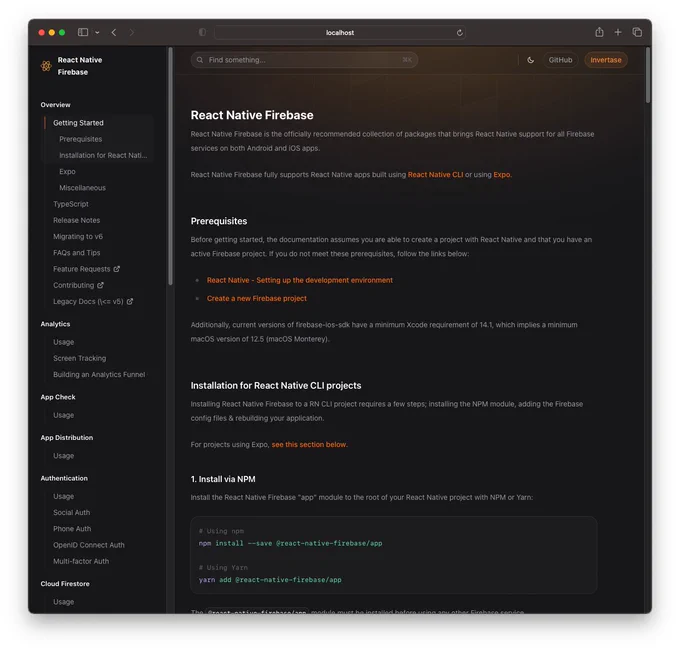The width and height of the screenshot is (680, 651).
Task: Open the Social Auth page
Action: (x=72, y=513)
